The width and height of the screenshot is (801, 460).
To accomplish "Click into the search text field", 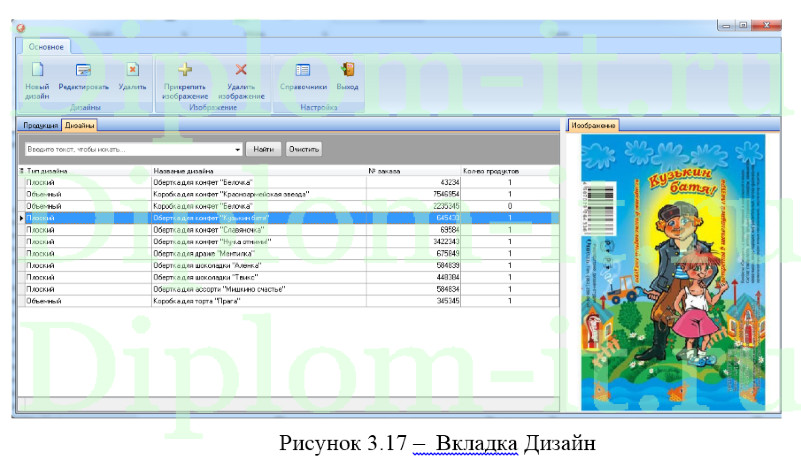I will [129, 149].
